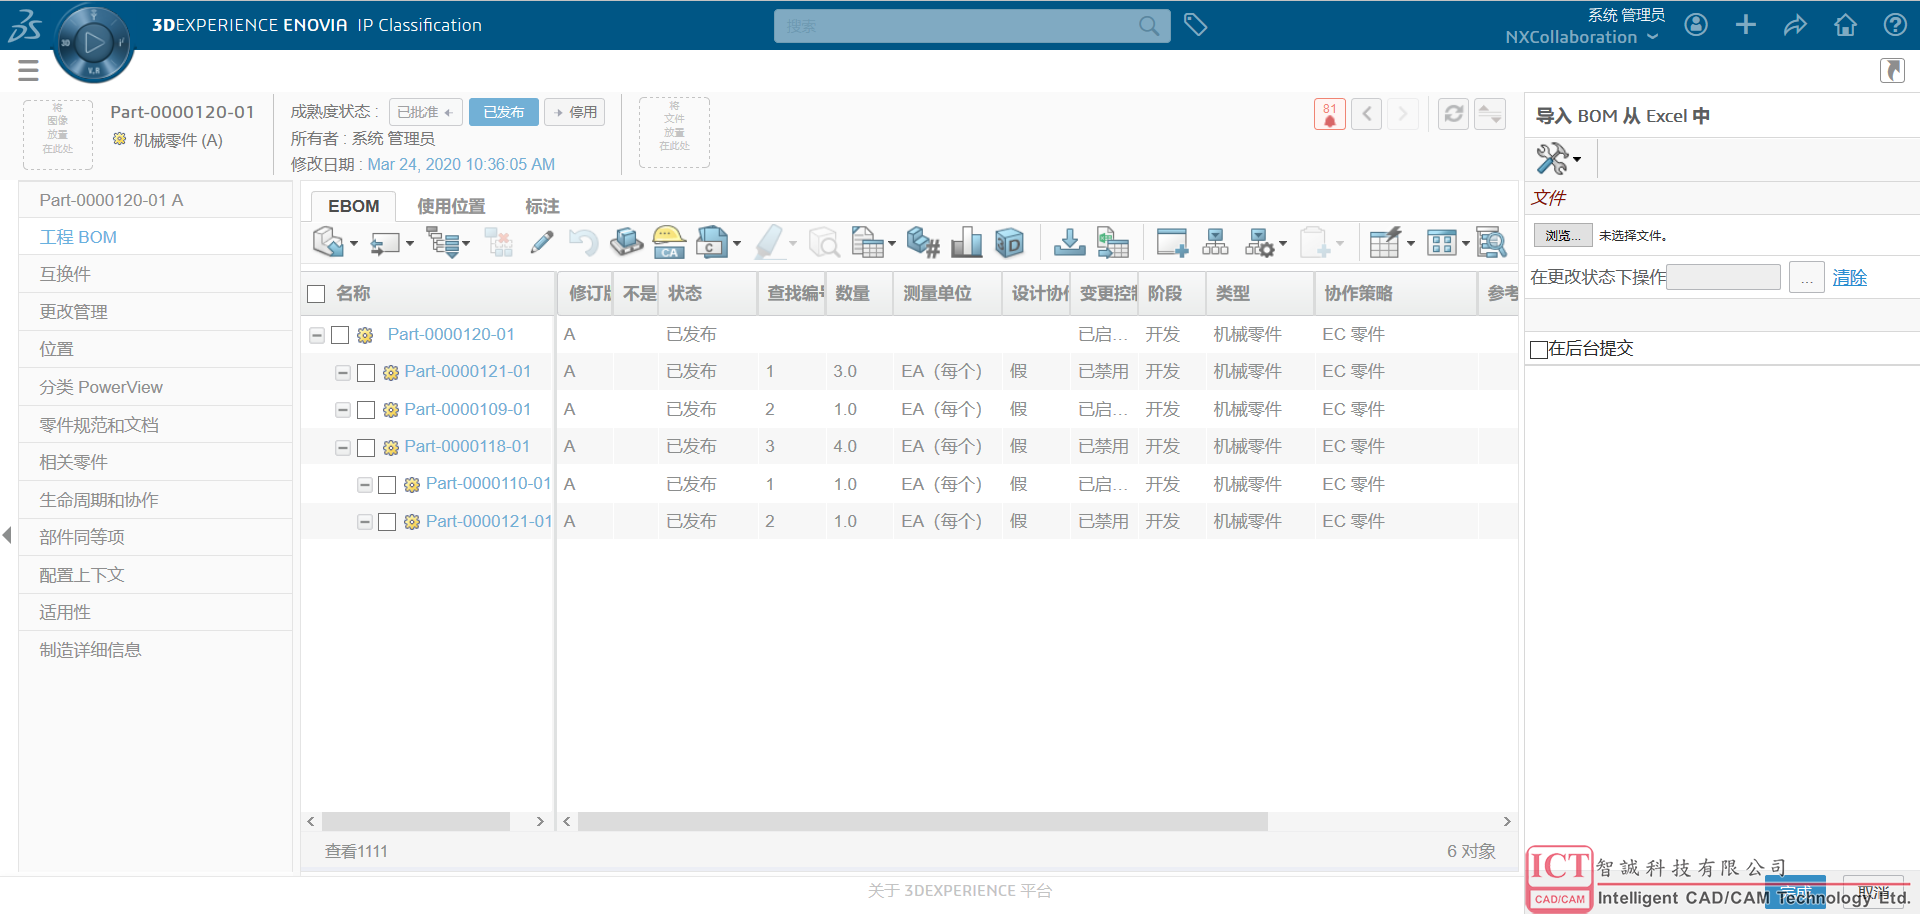Open the C document icon dropdown arrow
This screenshot has height=914, width=1920.
(x=737, y=243)
